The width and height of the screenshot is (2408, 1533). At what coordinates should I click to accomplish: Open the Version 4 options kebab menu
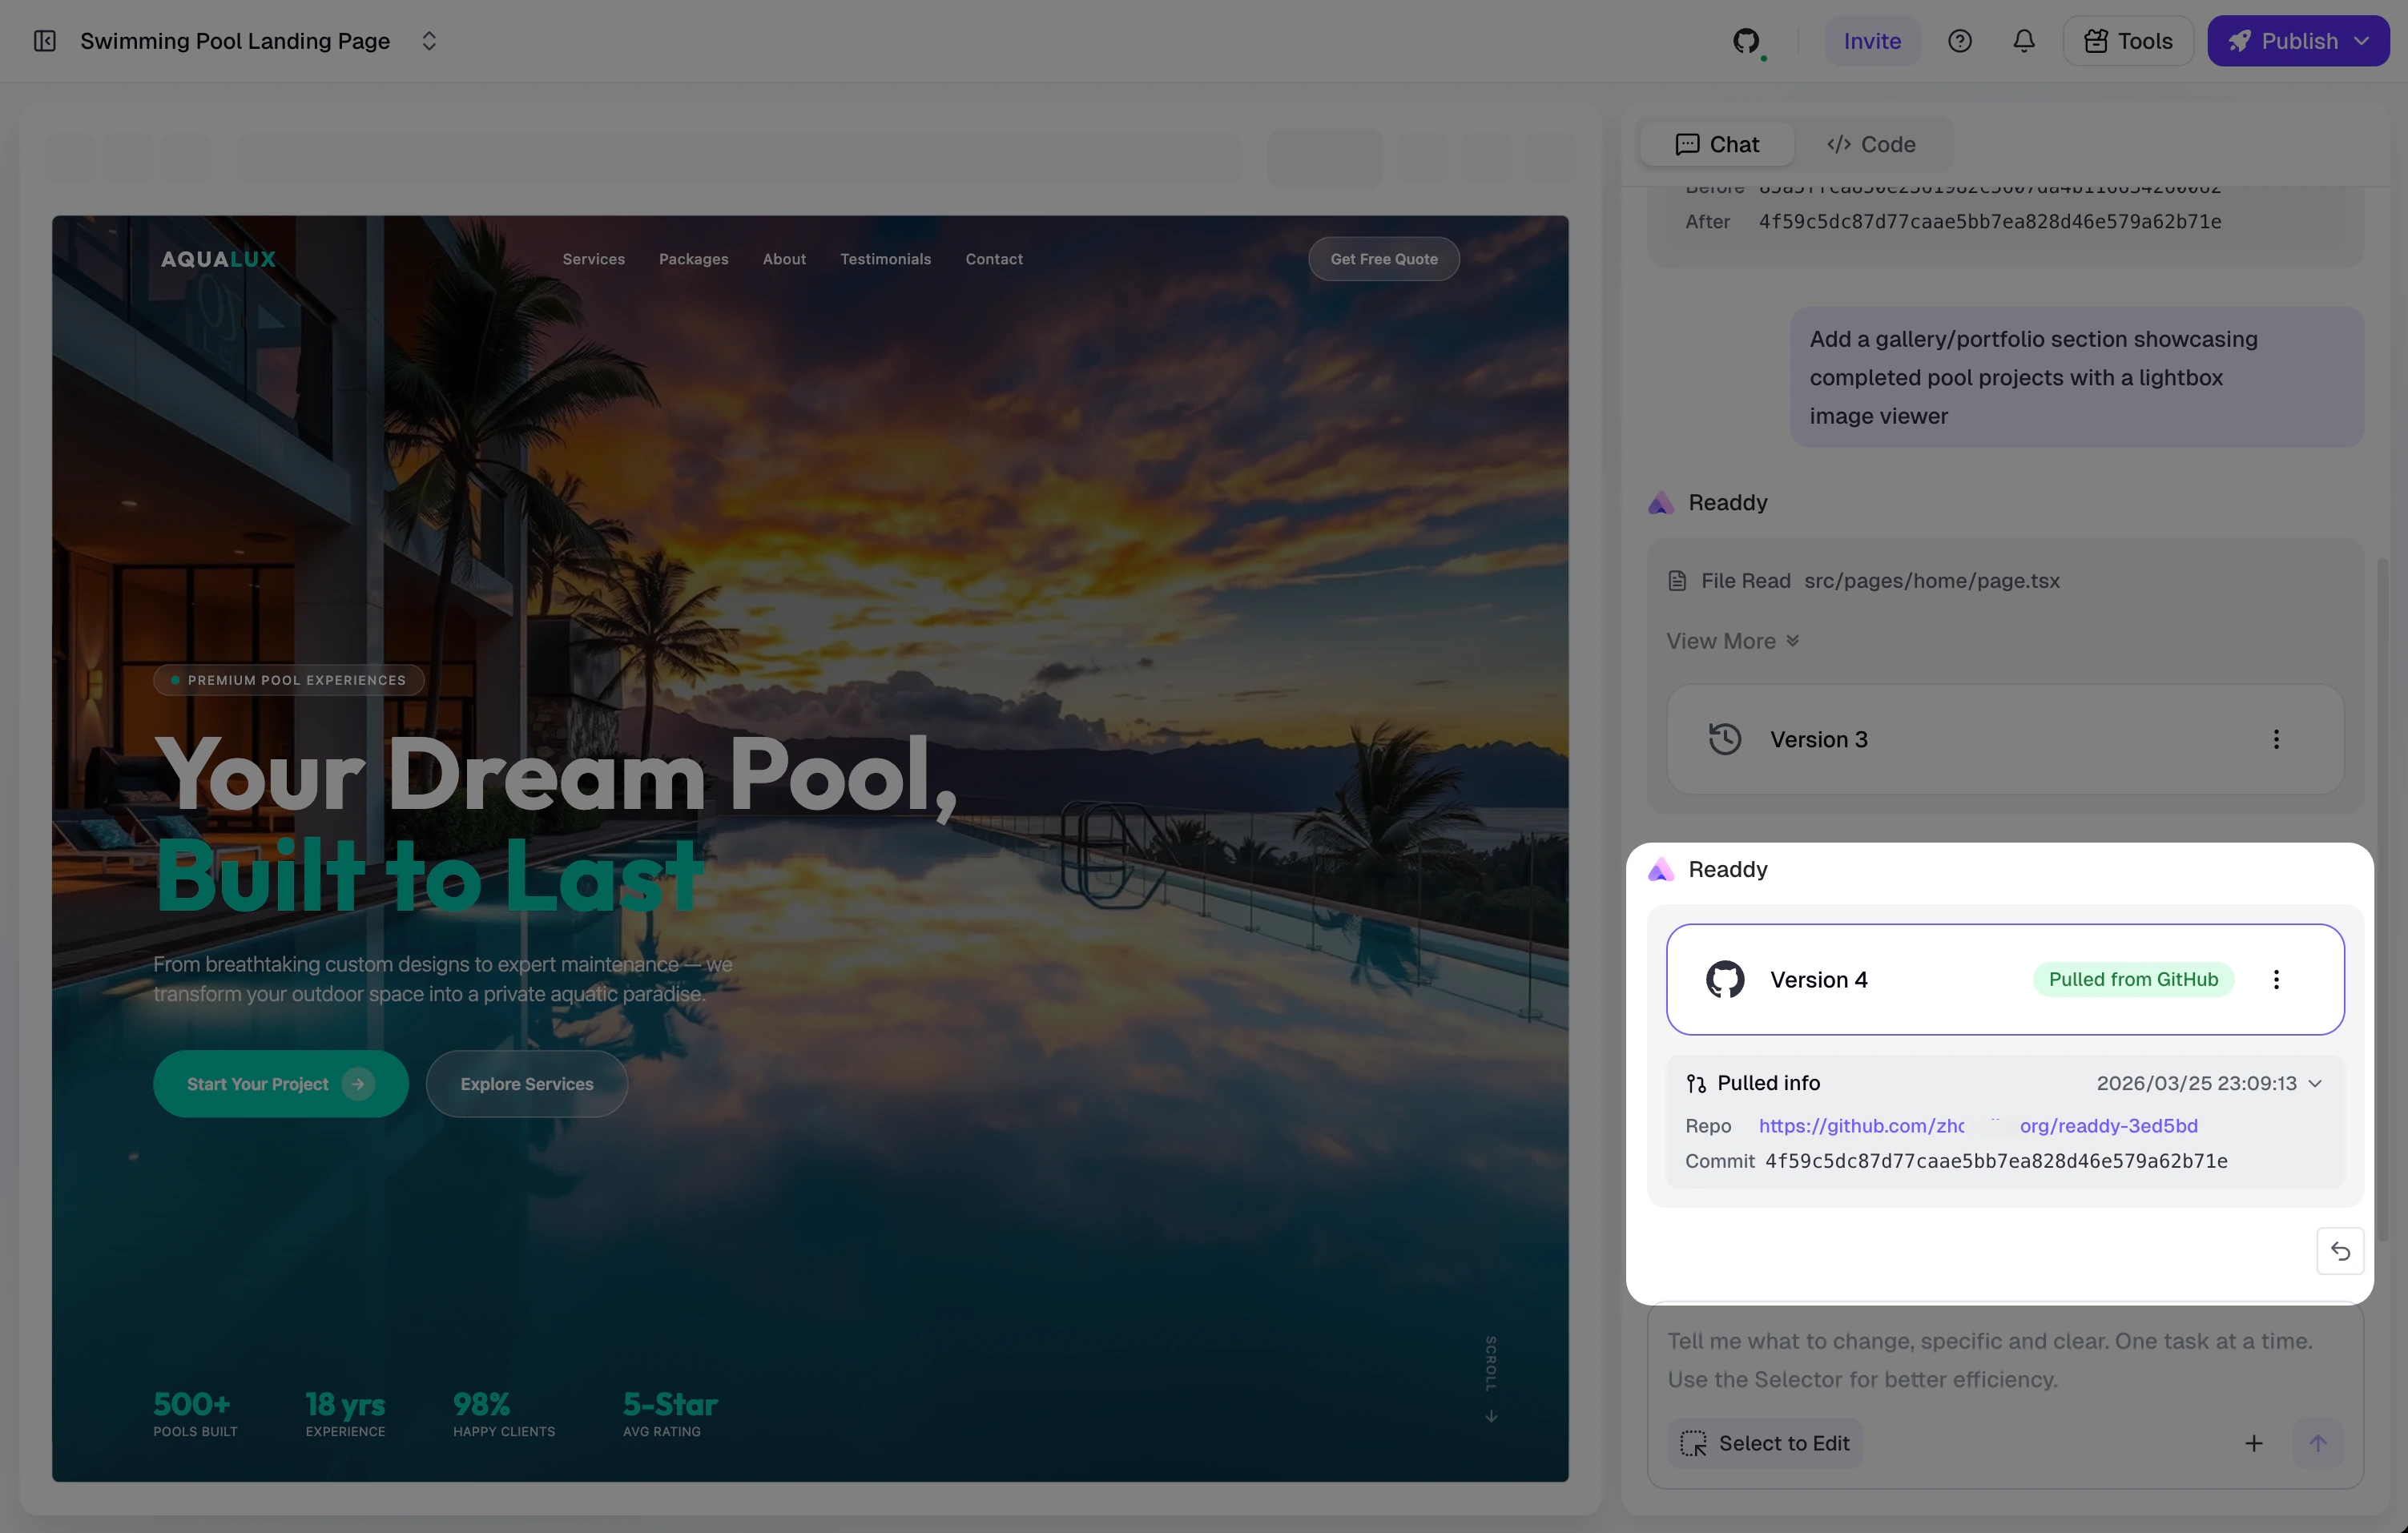pos(2276,979)
